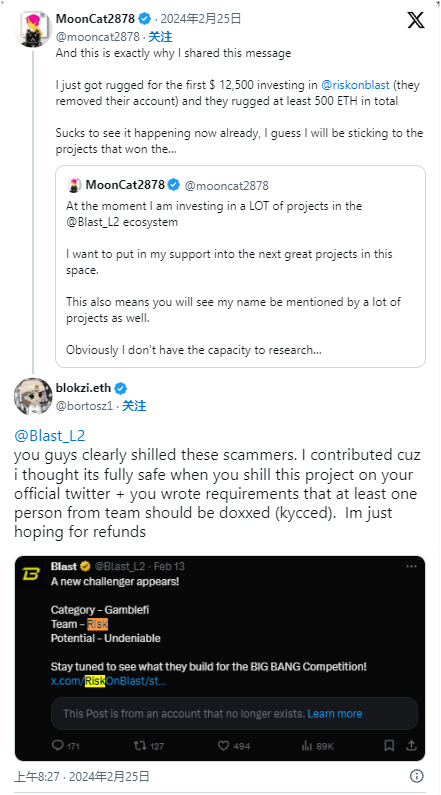Open blokzi.eth's profile avatar
The width and height of the screenshot is (441, 795).
[33, 396]
